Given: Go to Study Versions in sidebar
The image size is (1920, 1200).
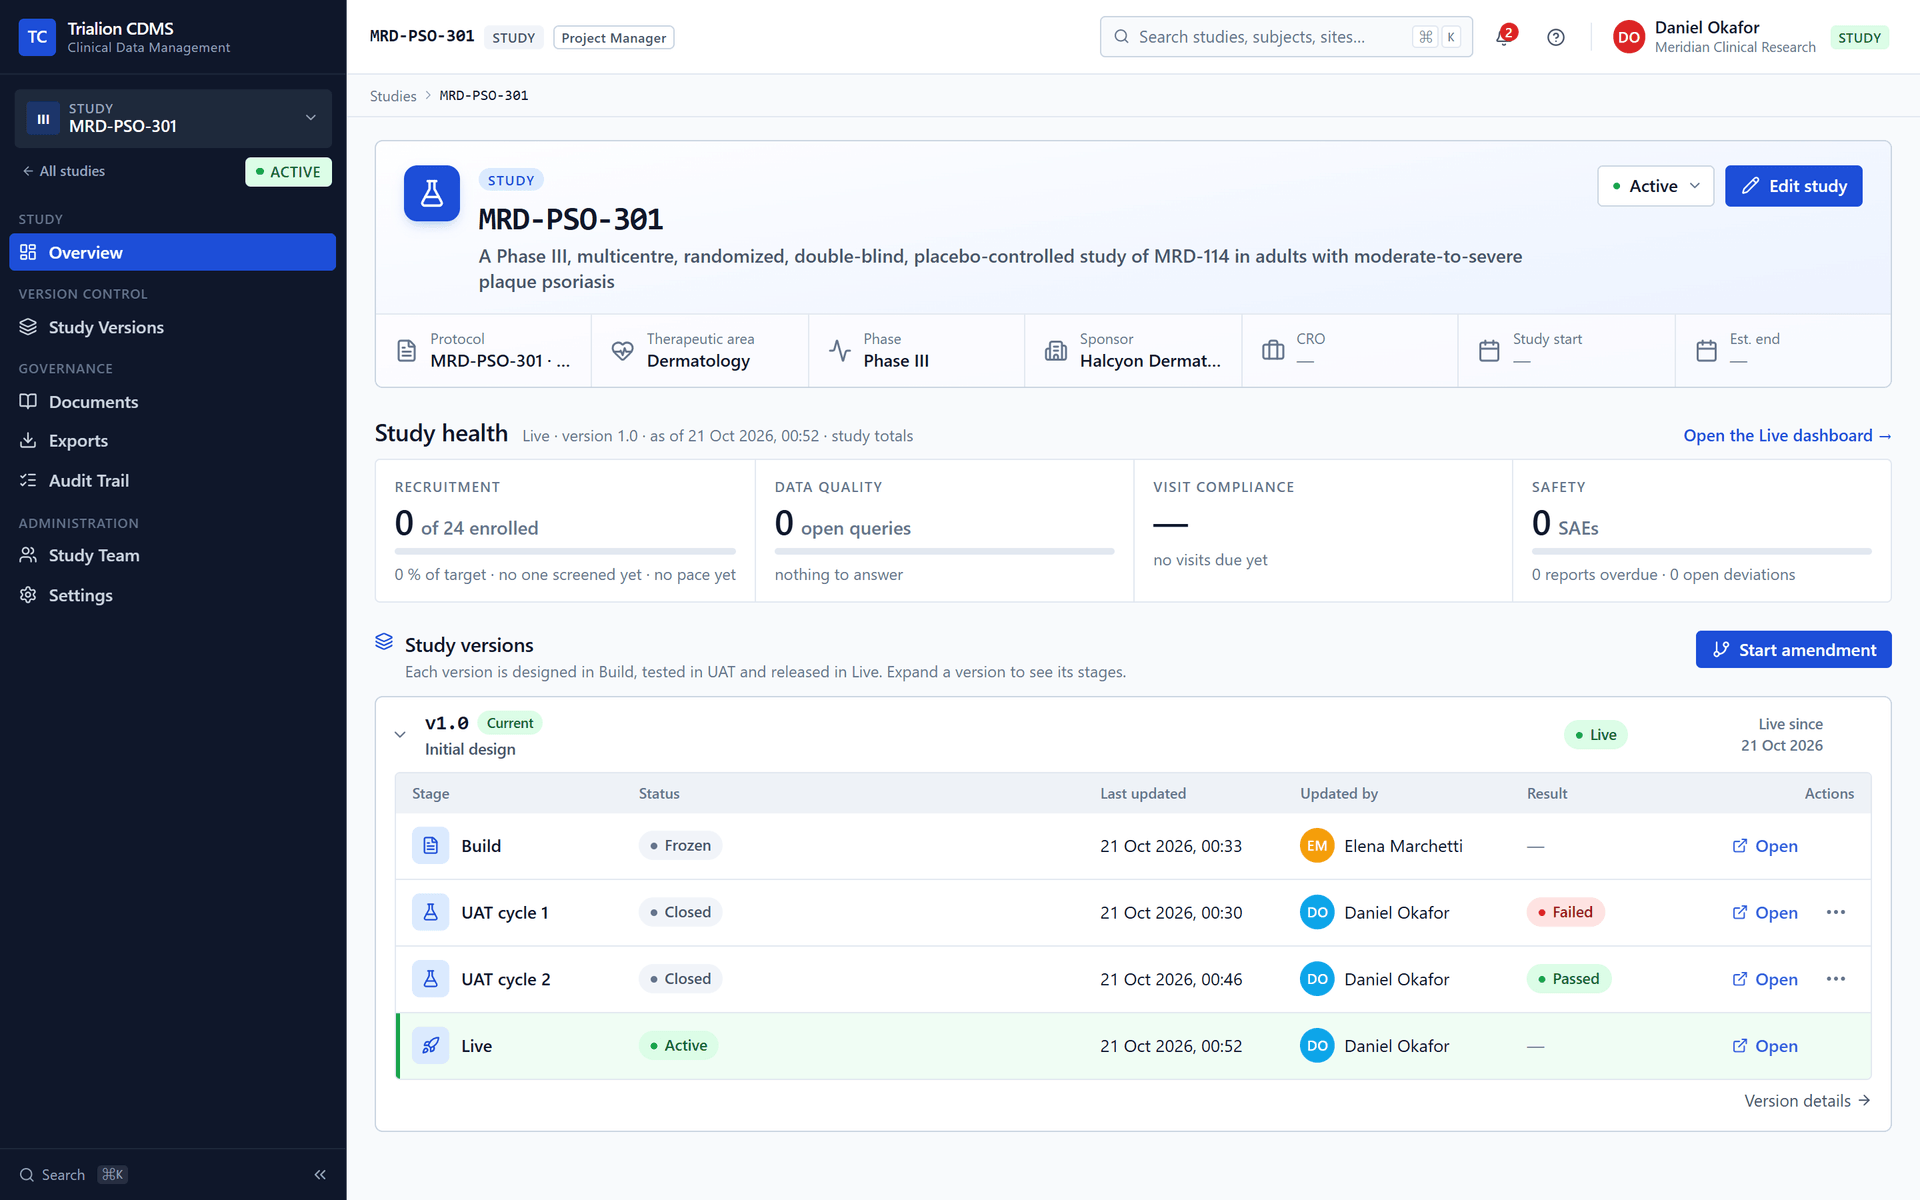Looking at the screenshot, I should tap(173, 327).
